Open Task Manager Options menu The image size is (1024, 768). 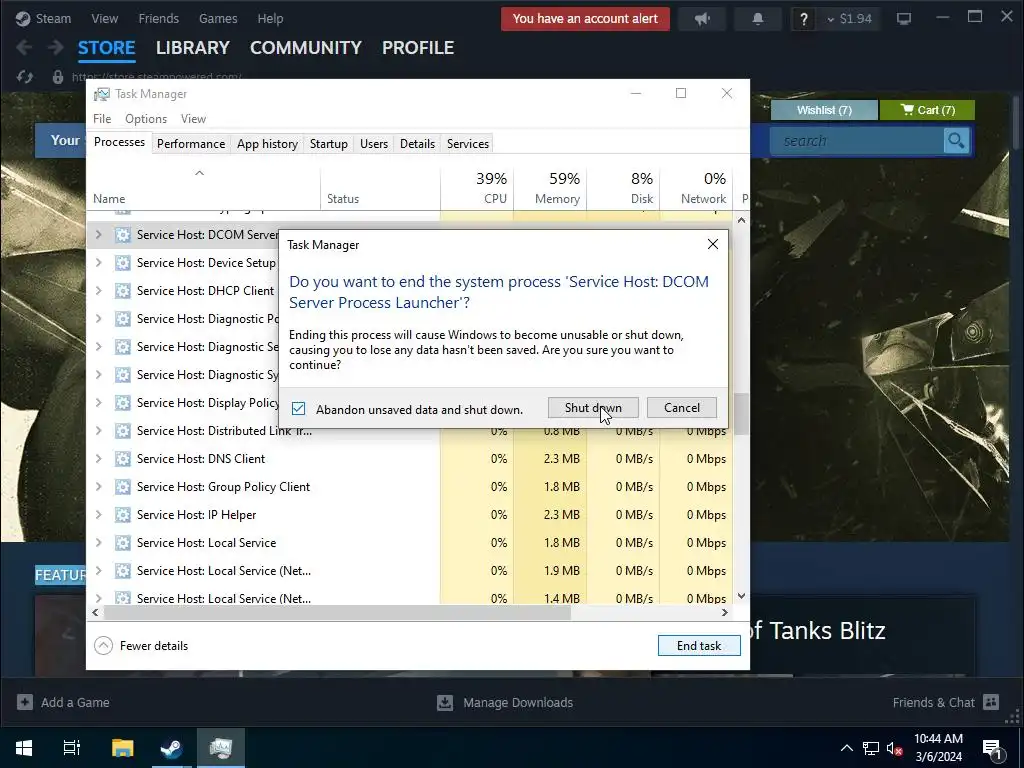tap(146, 119)
